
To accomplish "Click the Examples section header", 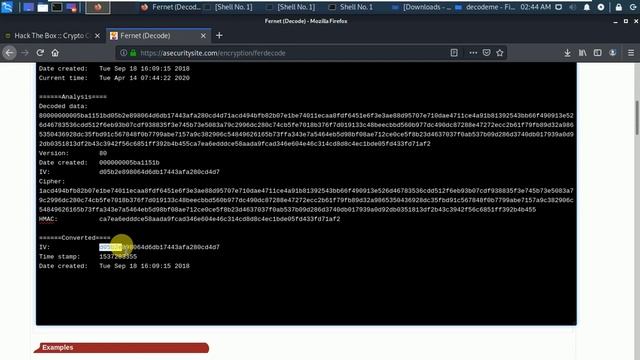I will tap(122, 347).
